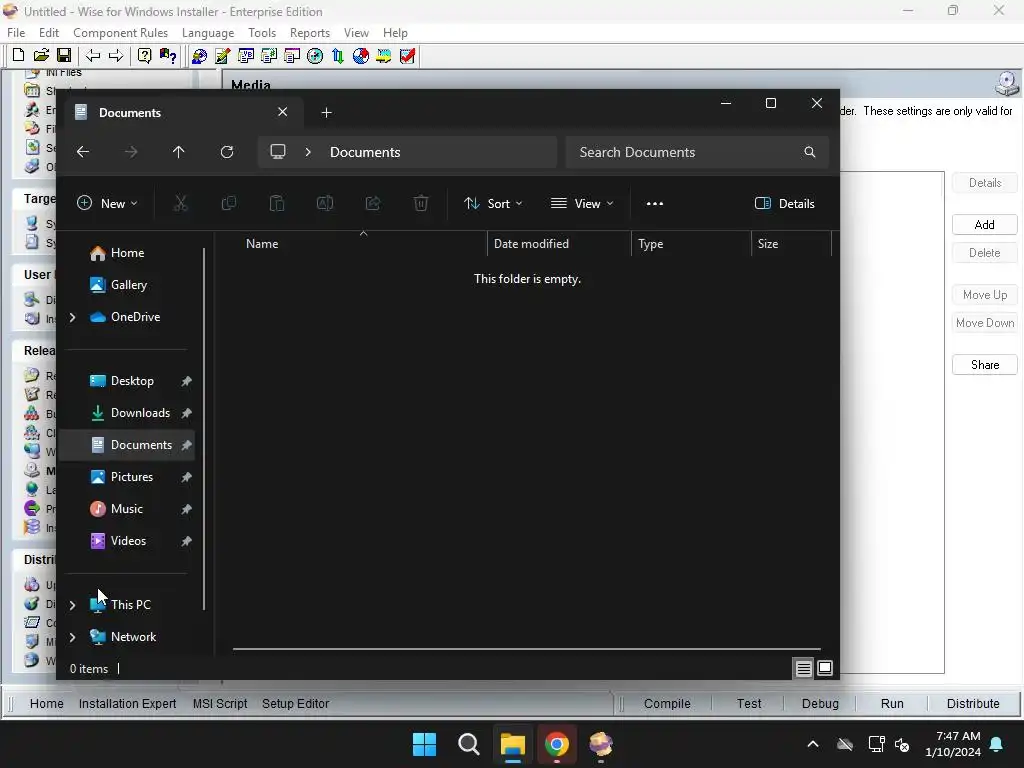Open Chrome from the taskbar
Screen dimensions: 1024x768
(556, 744)
